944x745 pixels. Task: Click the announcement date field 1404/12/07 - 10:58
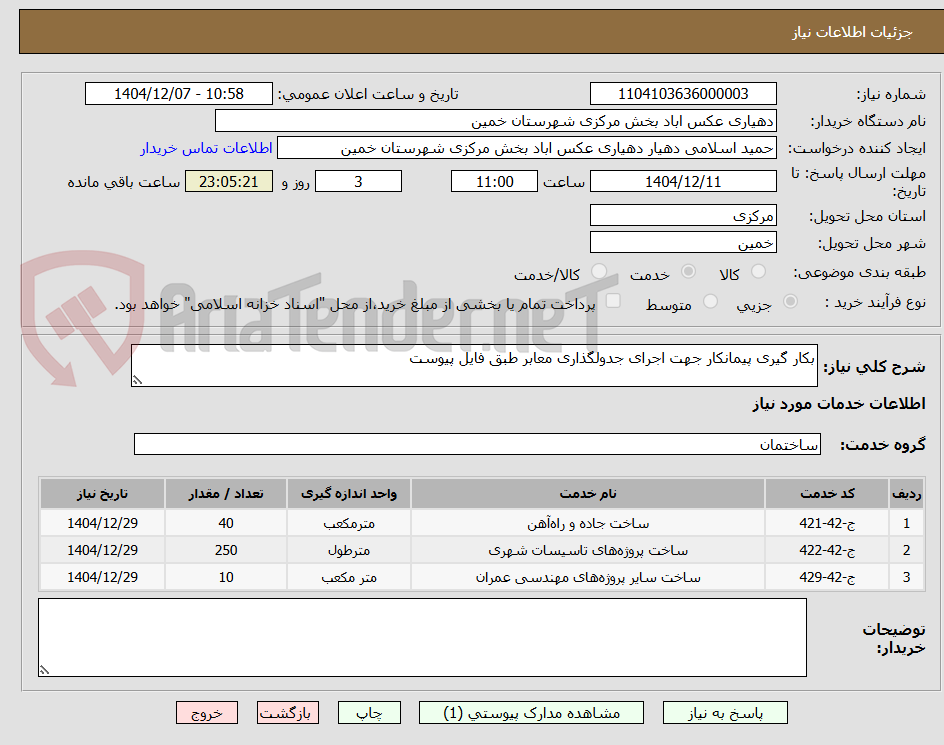click(179, 94)
